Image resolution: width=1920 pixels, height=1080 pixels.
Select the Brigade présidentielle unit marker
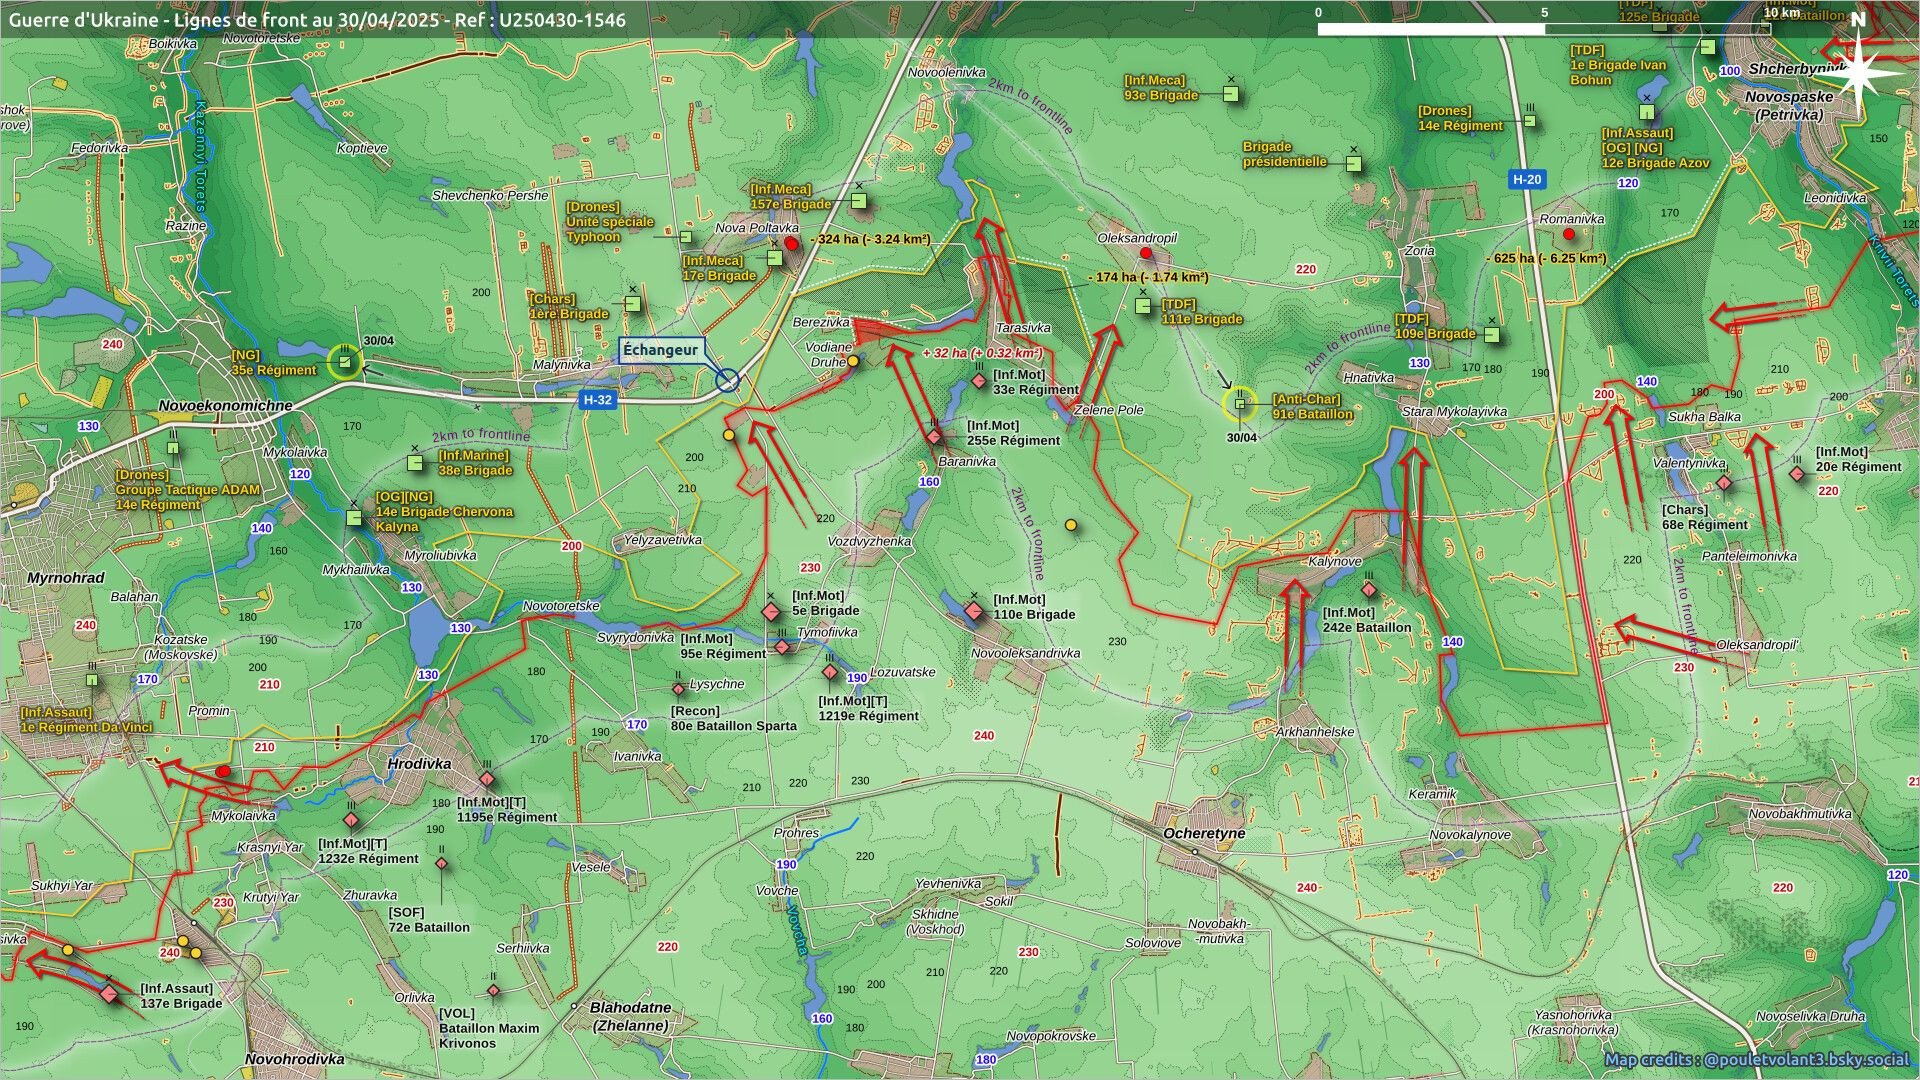[1354, 164]
